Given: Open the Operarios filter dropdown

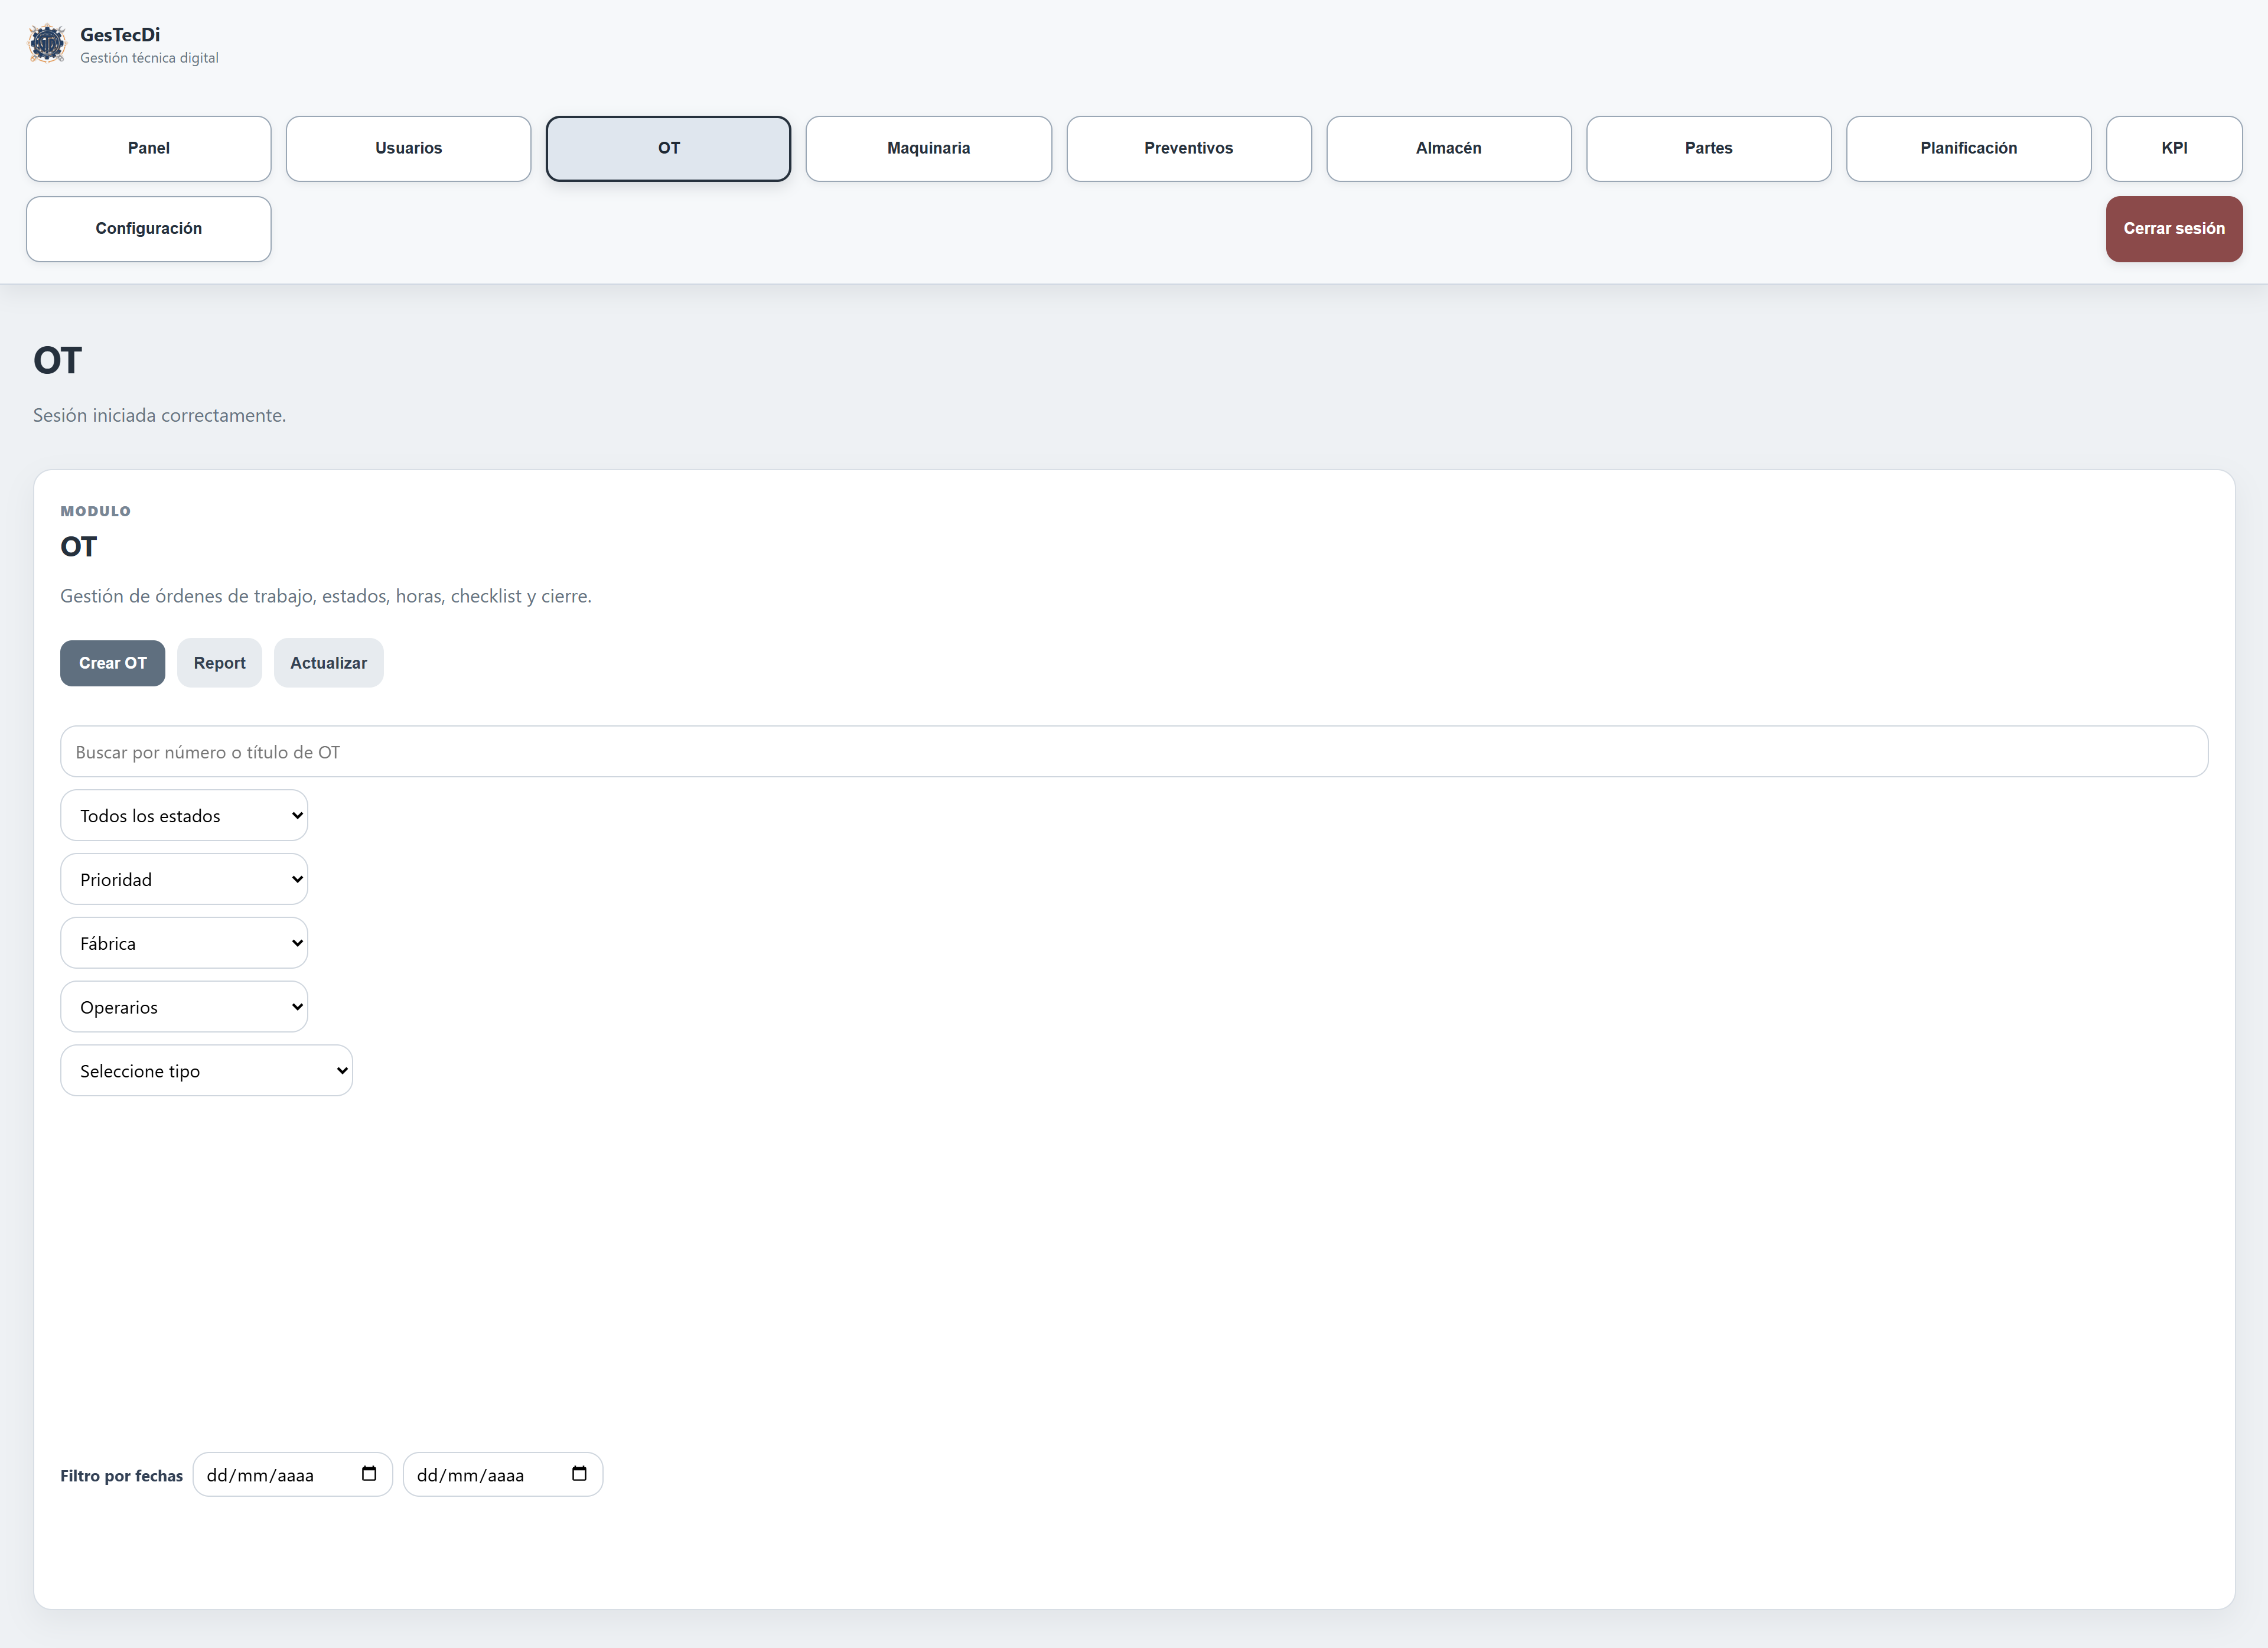Looking at the screenshot, I should pos(184,1007).
